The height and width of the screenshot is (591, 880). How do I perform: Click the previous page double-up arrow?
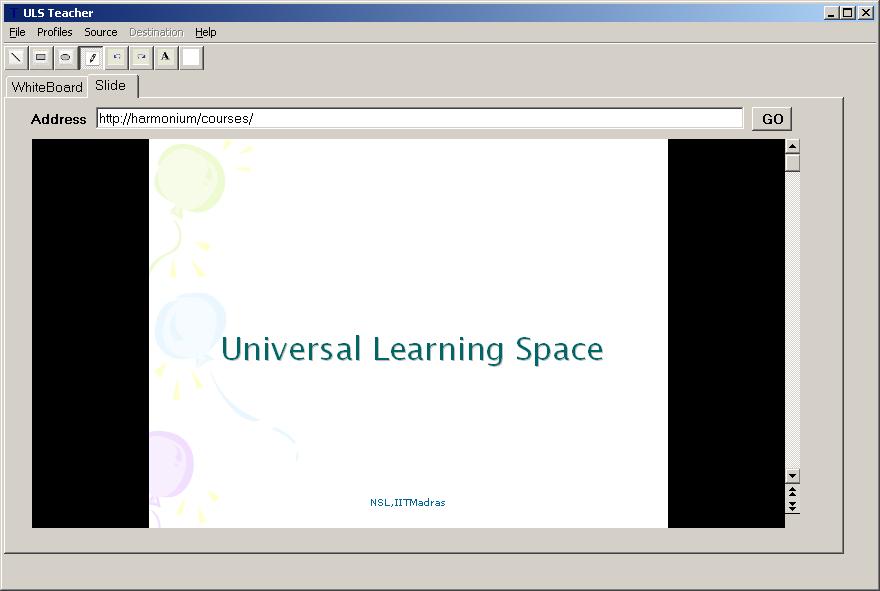[792, 492]
